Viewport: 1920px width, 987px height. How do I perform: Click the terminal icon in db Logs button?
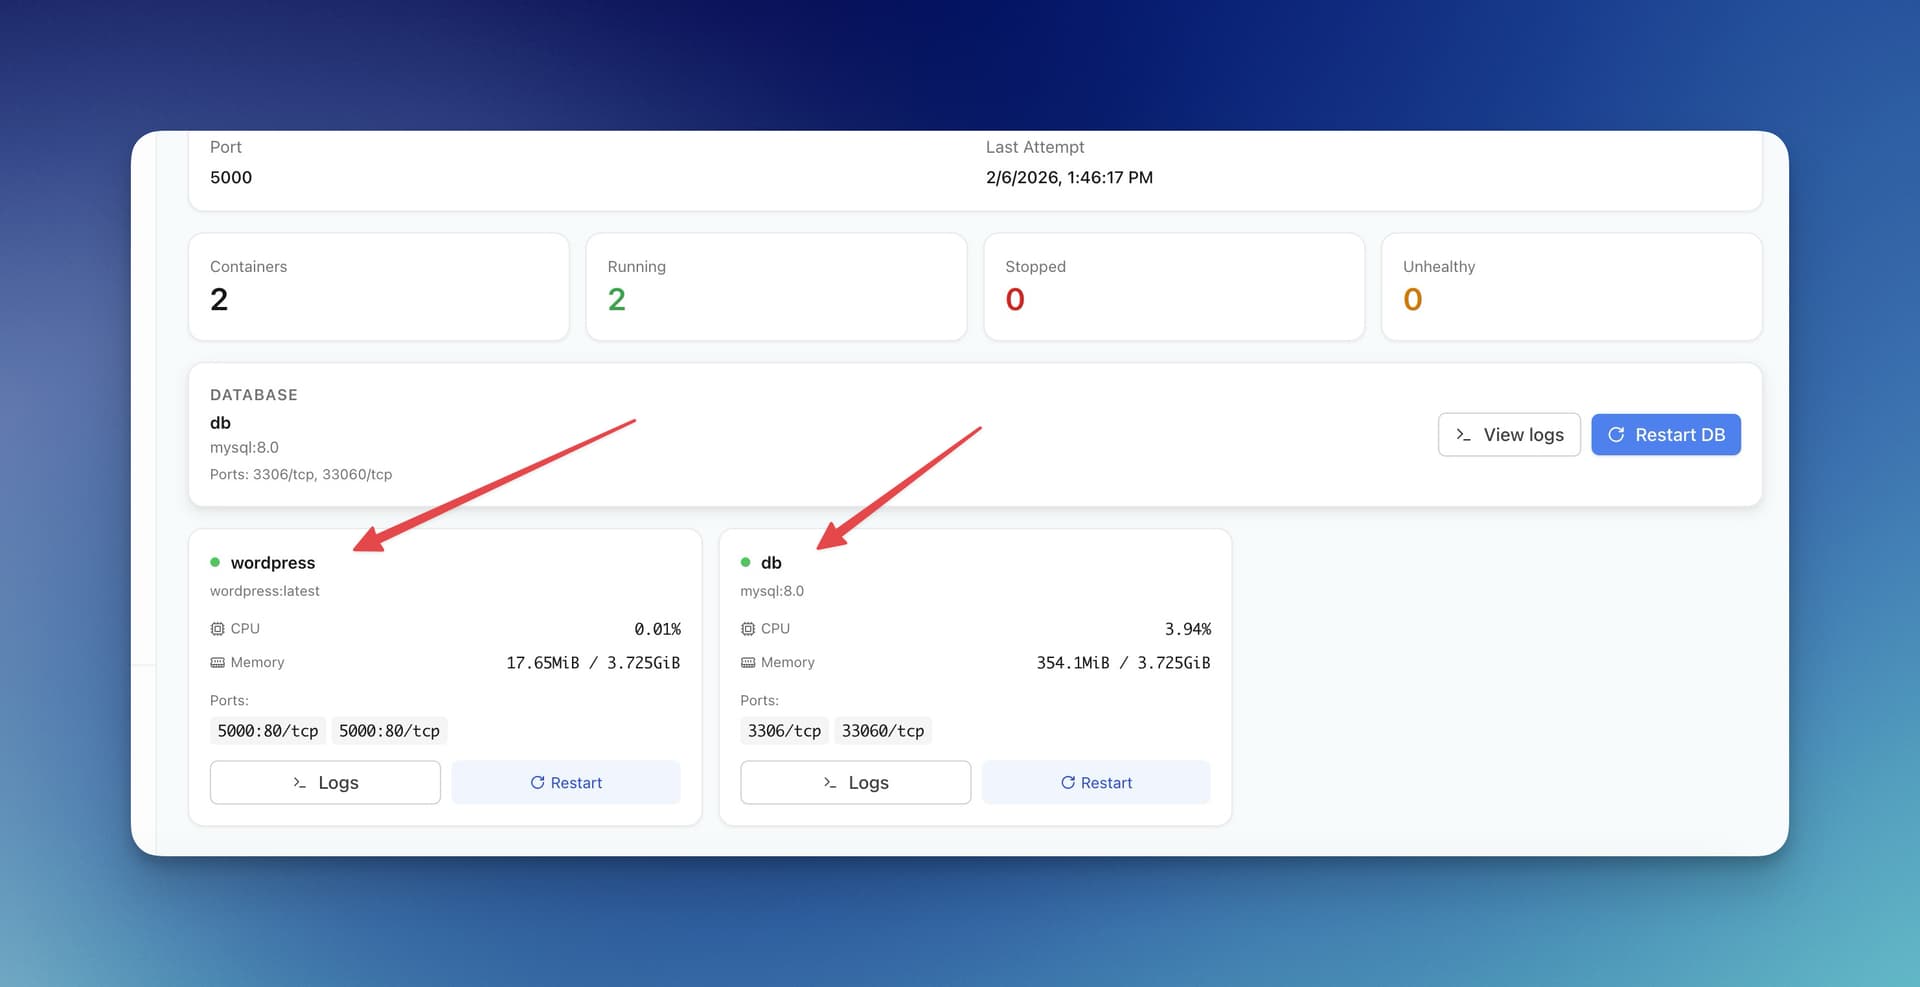click(x=829, y=783)
